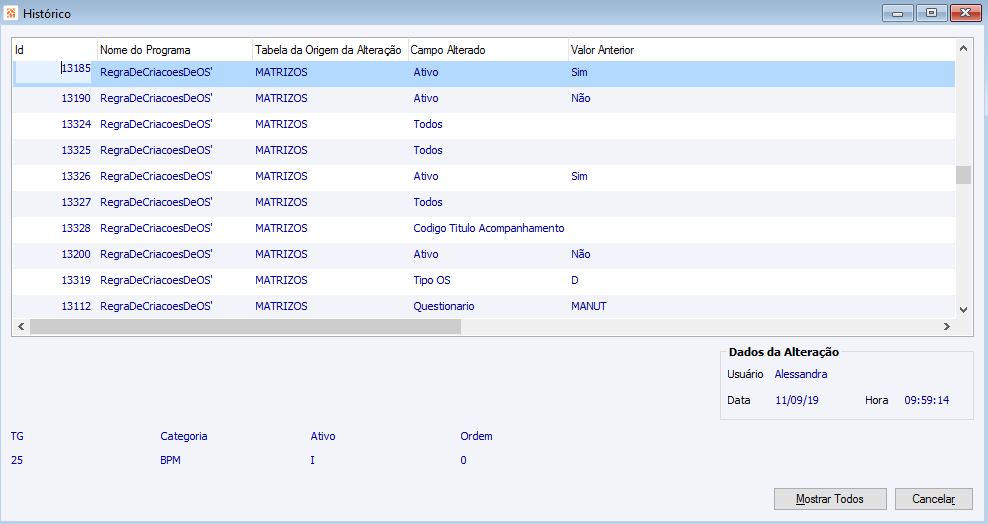Screen dimensions: 988x524
Task: Click the Mostrar Todos button
Action: 830,499
